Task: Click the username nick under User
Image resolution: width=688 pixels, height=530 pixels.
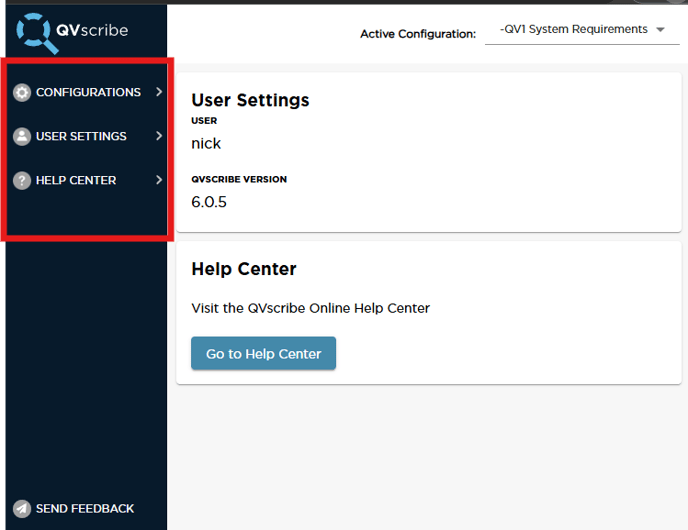Action: 206,143
